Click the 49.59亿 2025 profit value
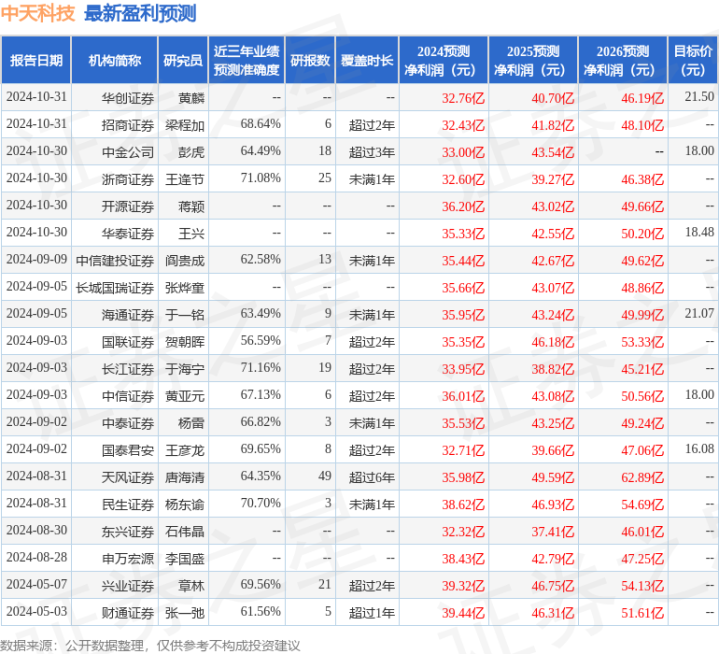Image resolution: width=719 pixels, height=654 pixels. (553, 477)
